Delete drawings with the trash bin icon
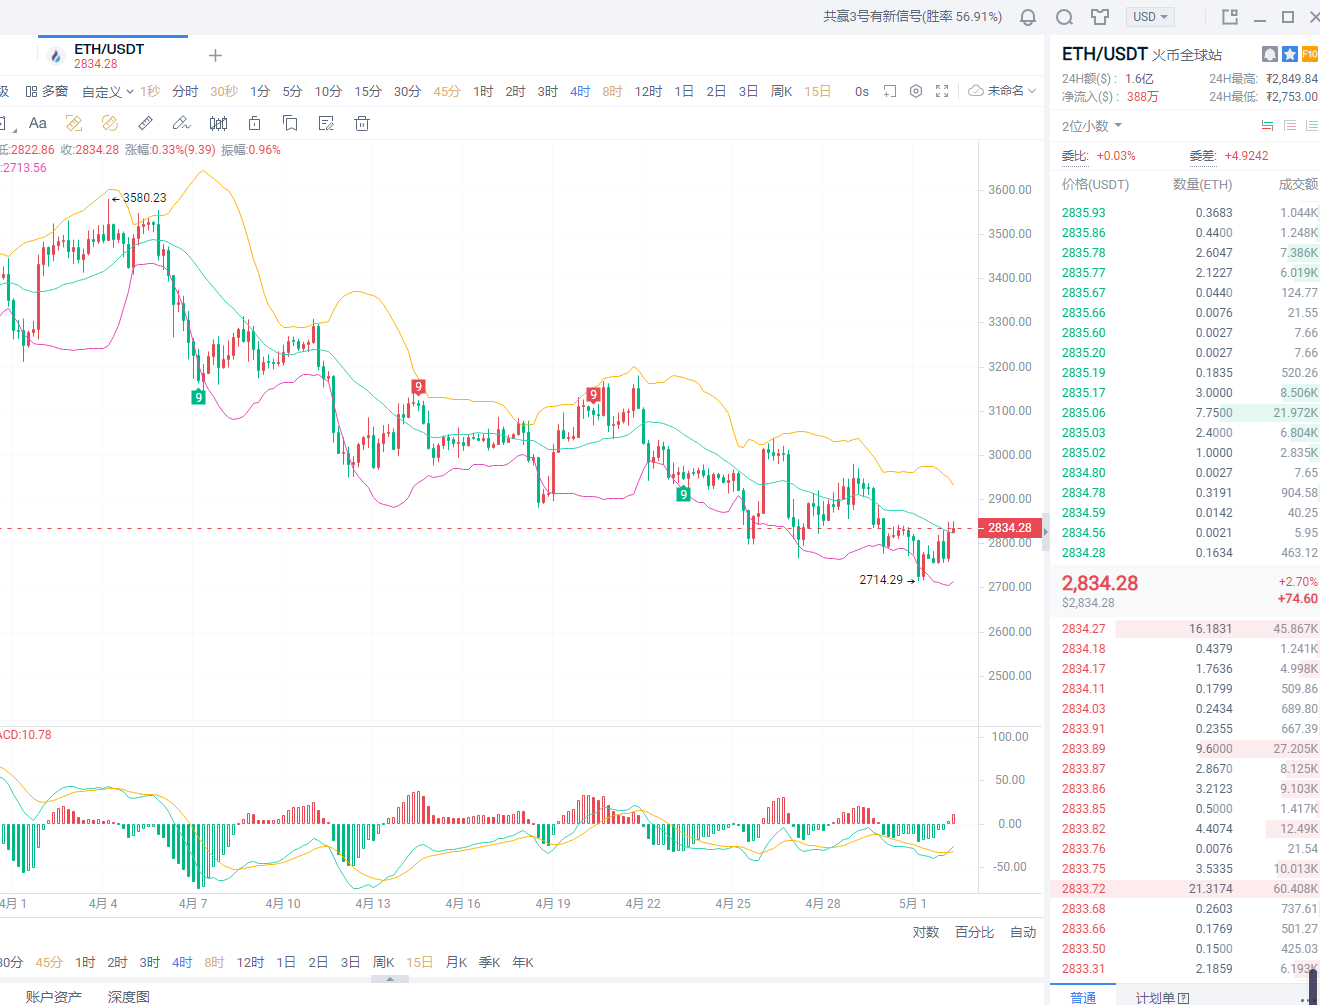The width and height of the screenshot is (1320, 1005). click(362, 123)
